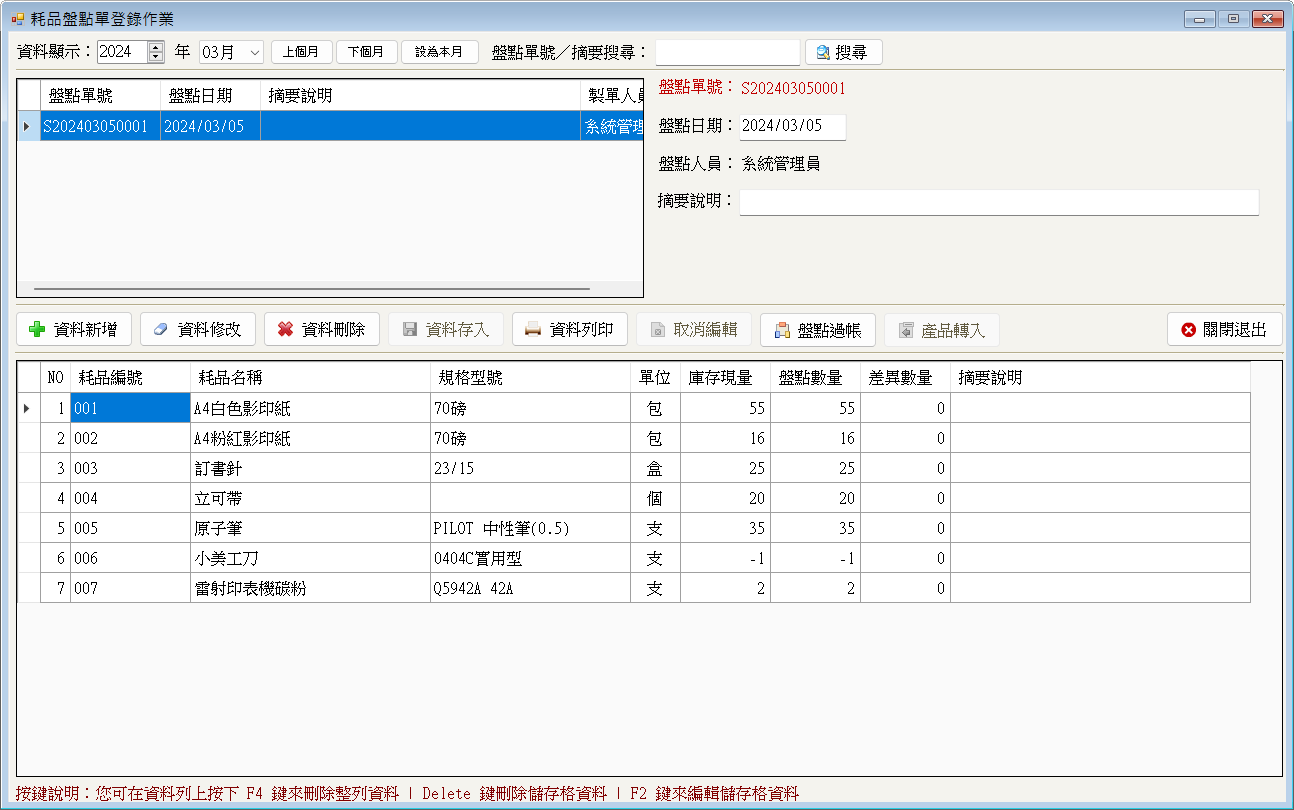The height and width of the screenshot is (810, 1294).
Task: Close the window with the red X button
Action: coord(1267,18)
